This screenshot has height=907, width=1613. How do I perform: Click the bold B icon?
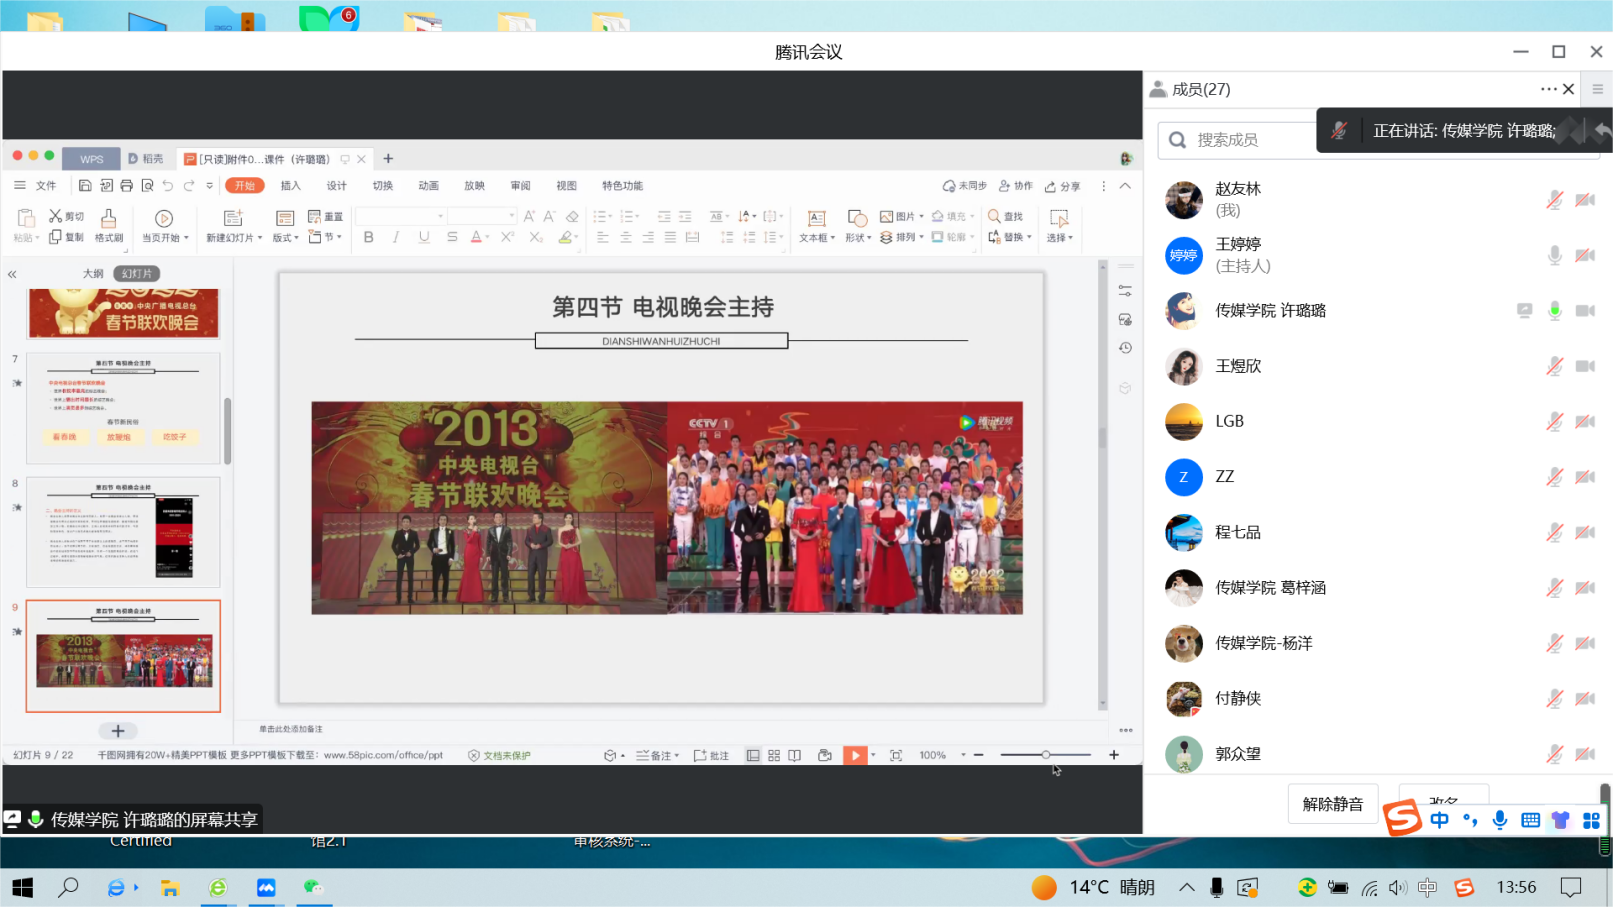pos(368,238)
